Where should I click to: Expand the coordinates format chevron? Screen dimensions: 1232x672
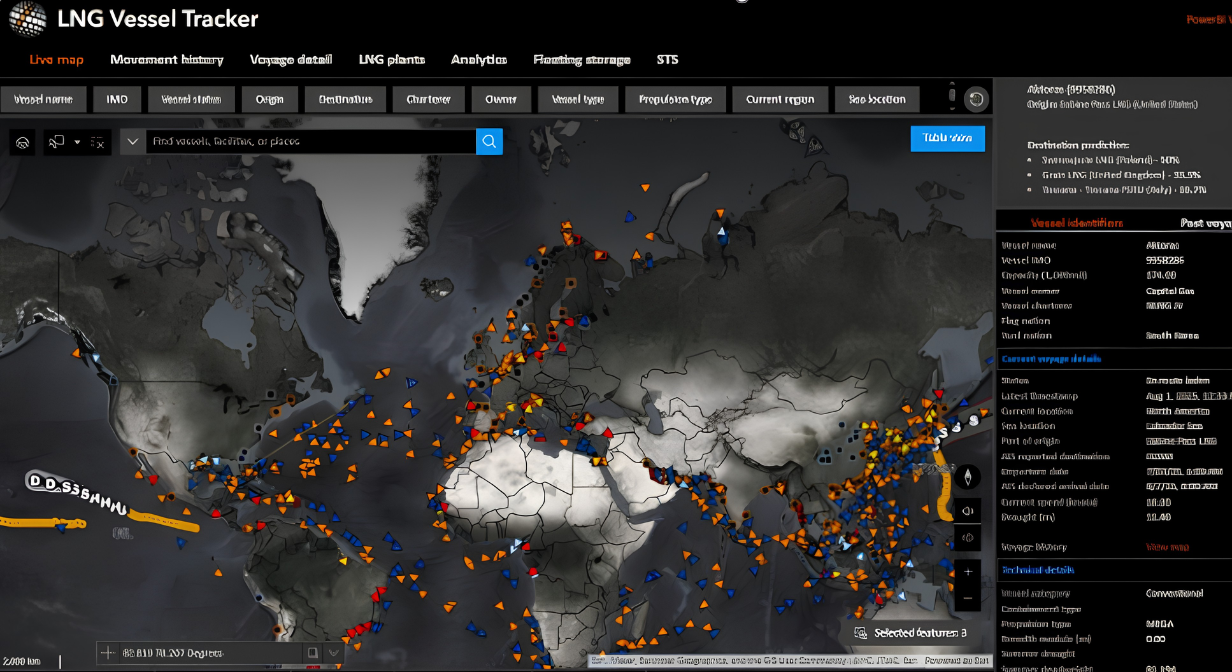[x=334, y=653]
